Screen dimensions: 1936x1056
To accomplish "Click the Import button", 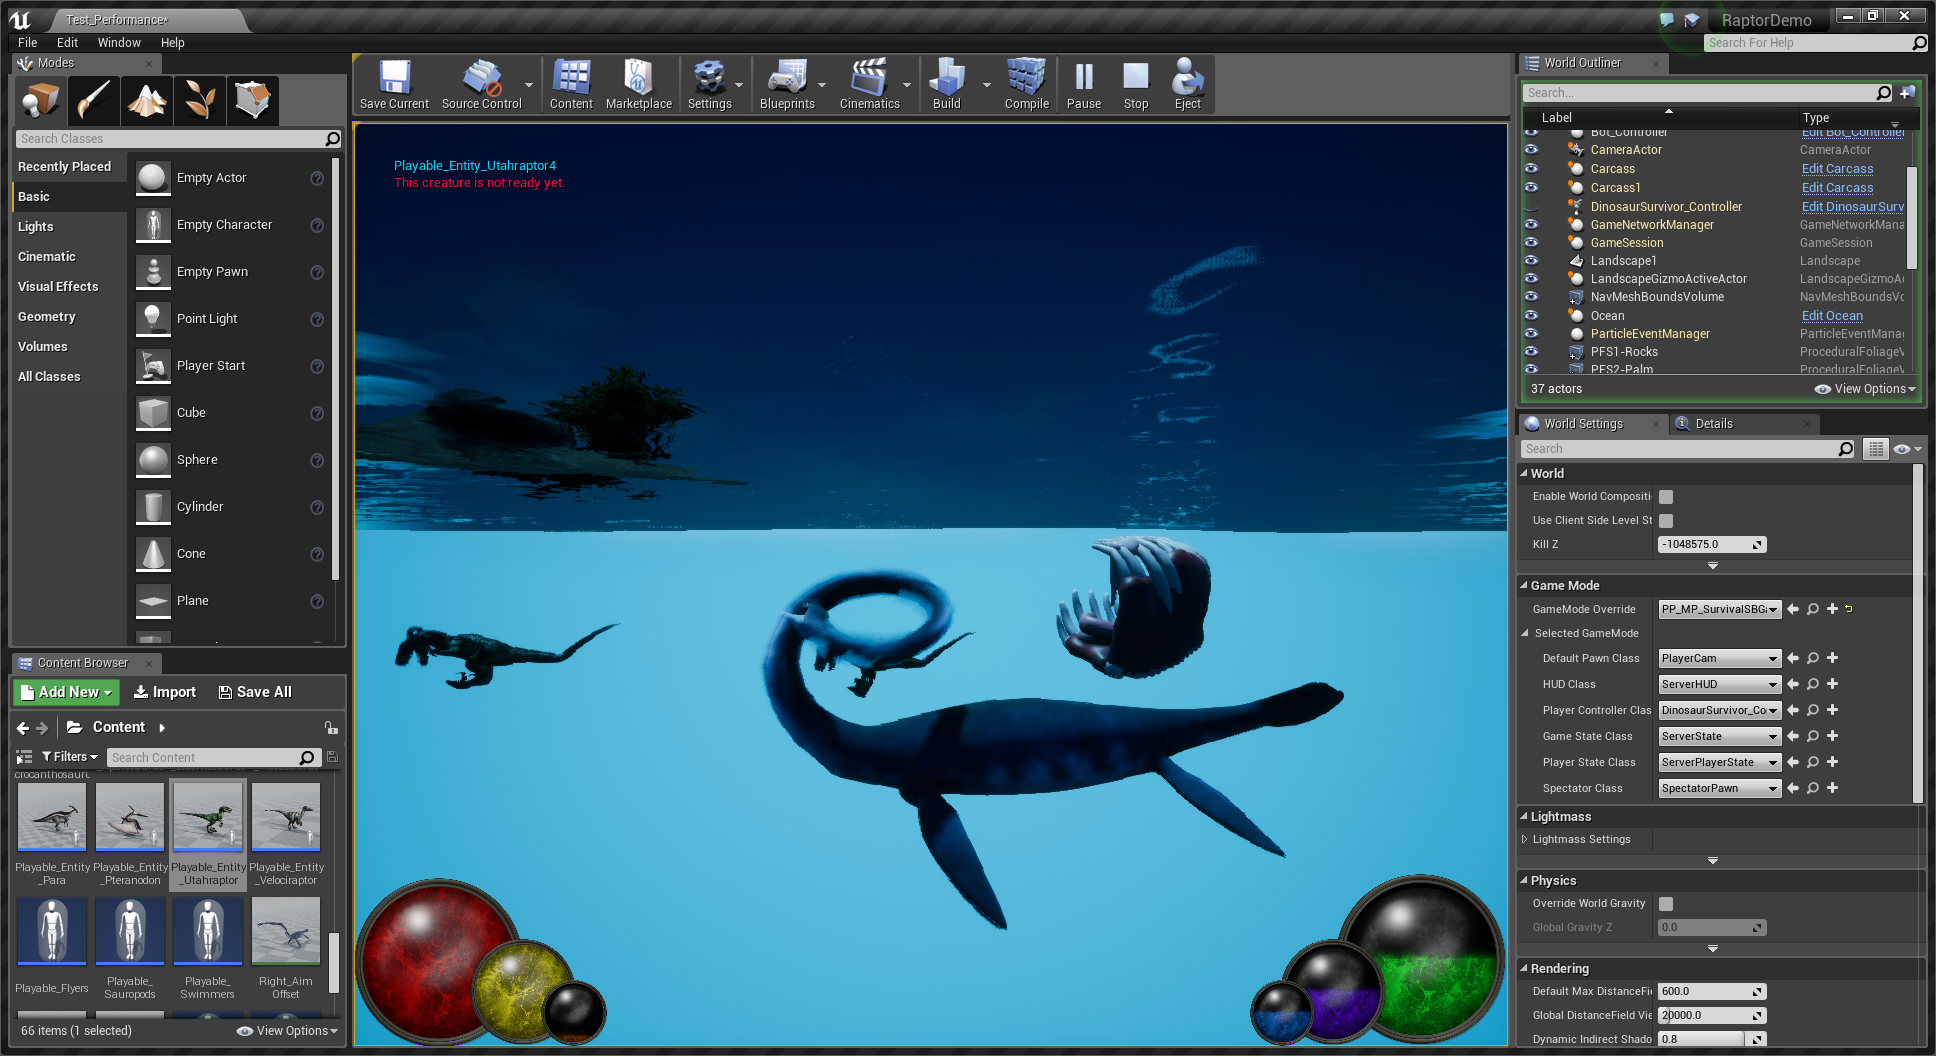I will (165, 692).
